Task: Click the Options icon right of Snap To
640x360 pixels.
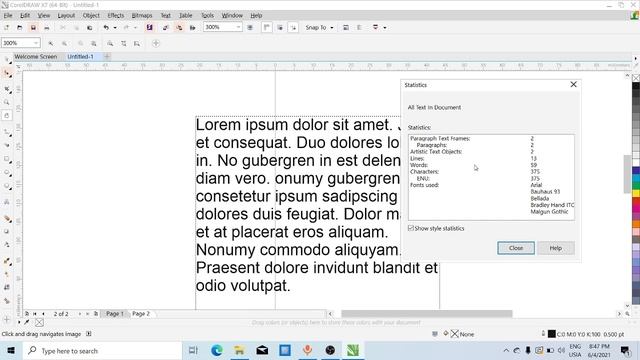Action: click(x=346, y=27)
